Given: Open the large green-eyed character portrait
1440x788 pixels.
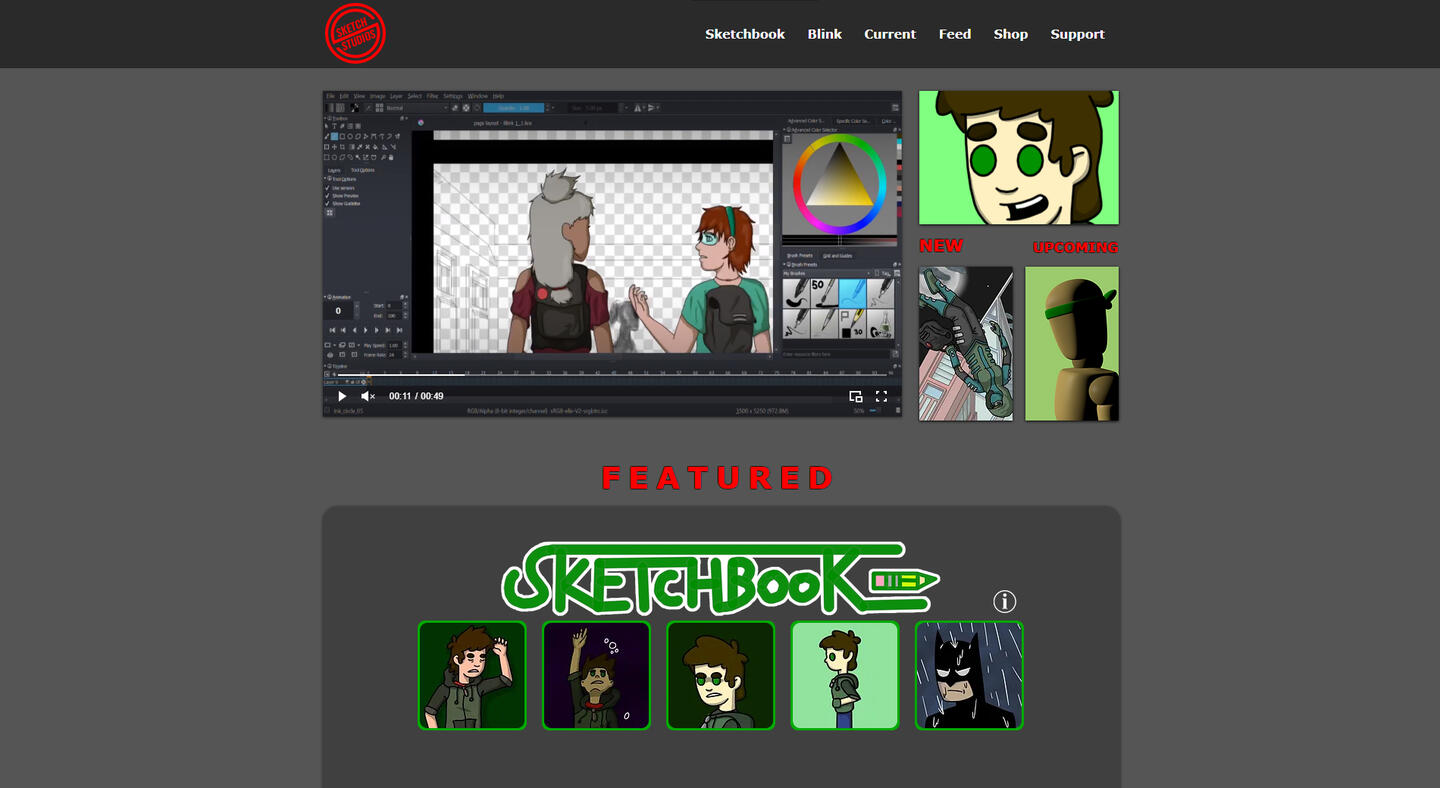Looking at the screenshot, I should click(x=1018, y=157).
